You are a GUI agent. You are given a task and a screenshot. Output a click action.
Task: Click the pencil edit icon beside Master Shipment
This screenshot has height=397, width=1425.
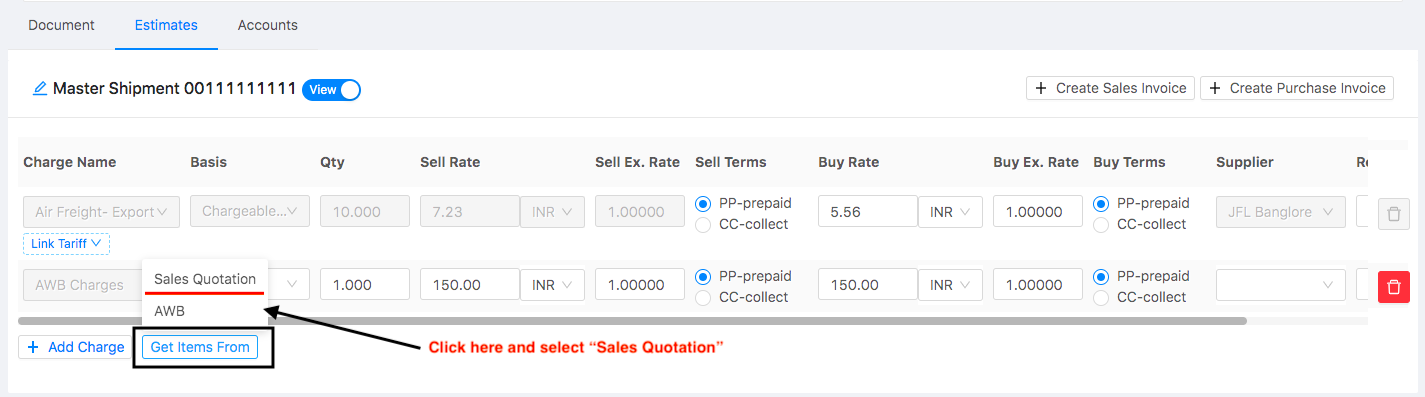(x=40, y=89)
